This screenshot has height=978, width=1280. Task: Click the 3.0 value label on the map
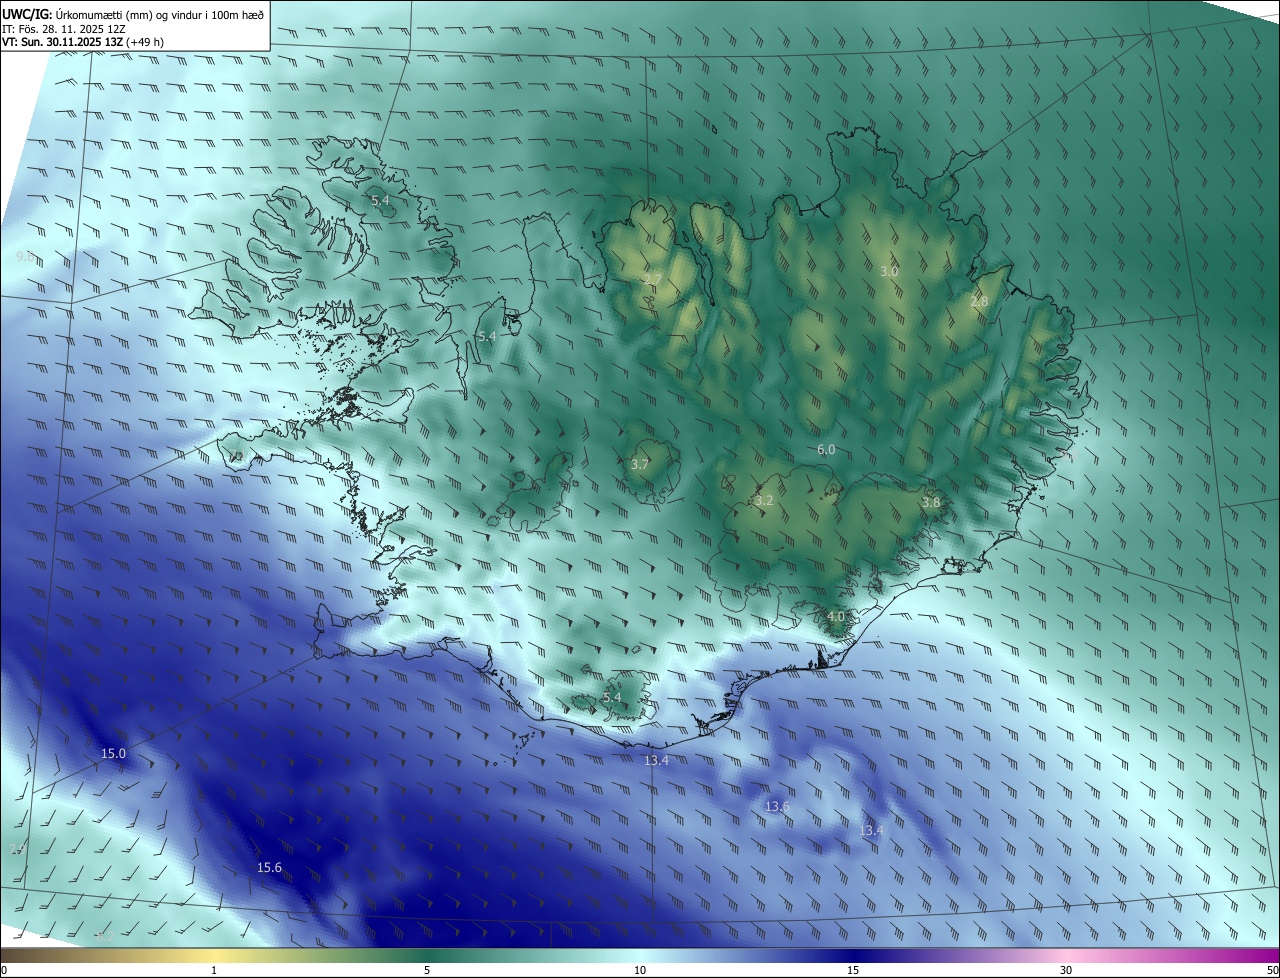(889, 271)
